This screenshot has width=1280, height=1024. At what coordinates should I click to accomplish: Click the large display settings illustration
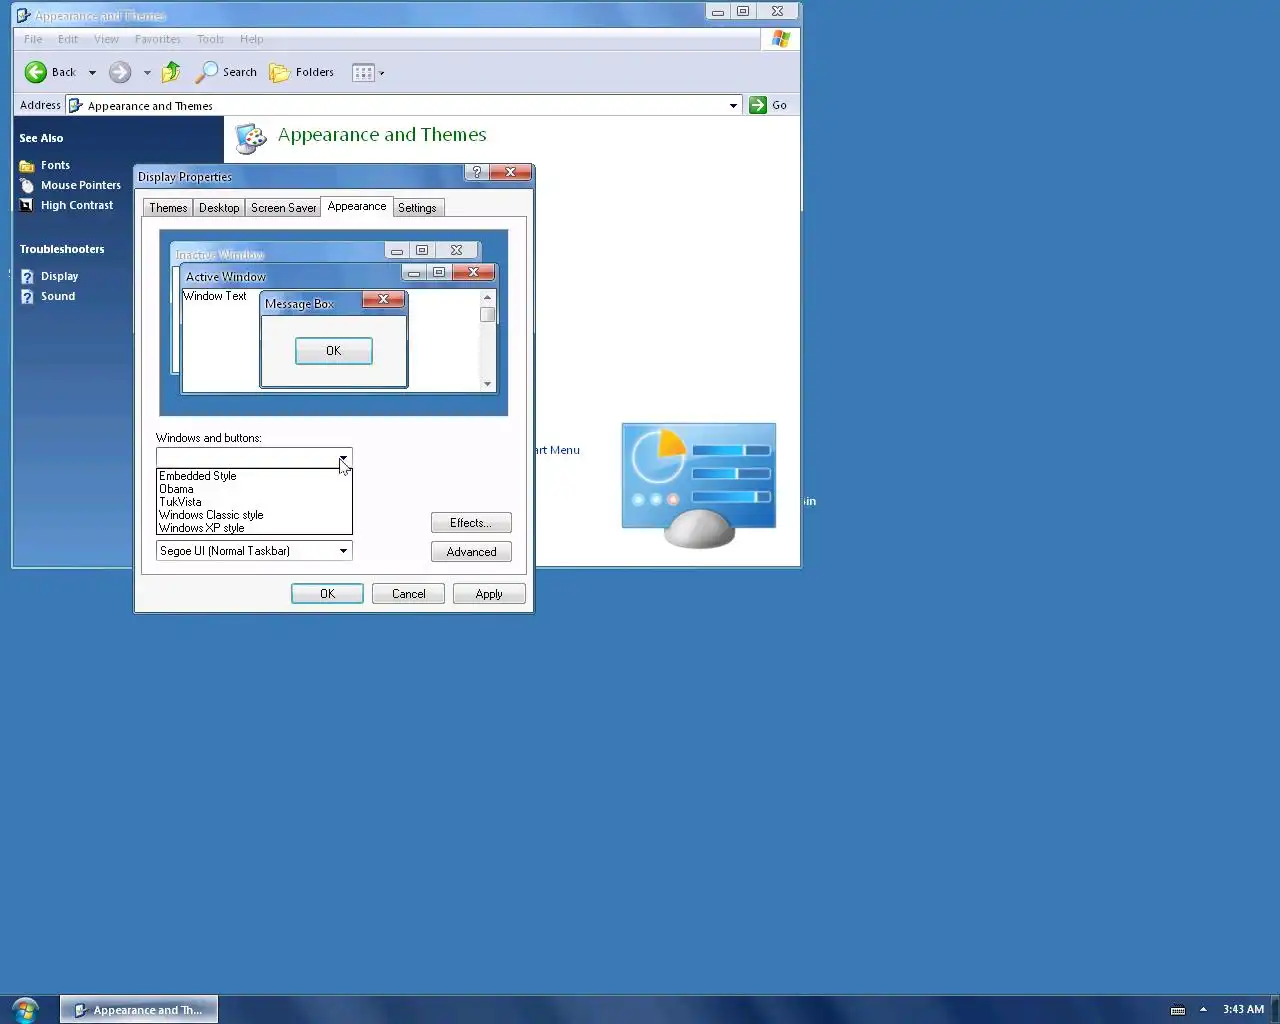pos(699,485)
